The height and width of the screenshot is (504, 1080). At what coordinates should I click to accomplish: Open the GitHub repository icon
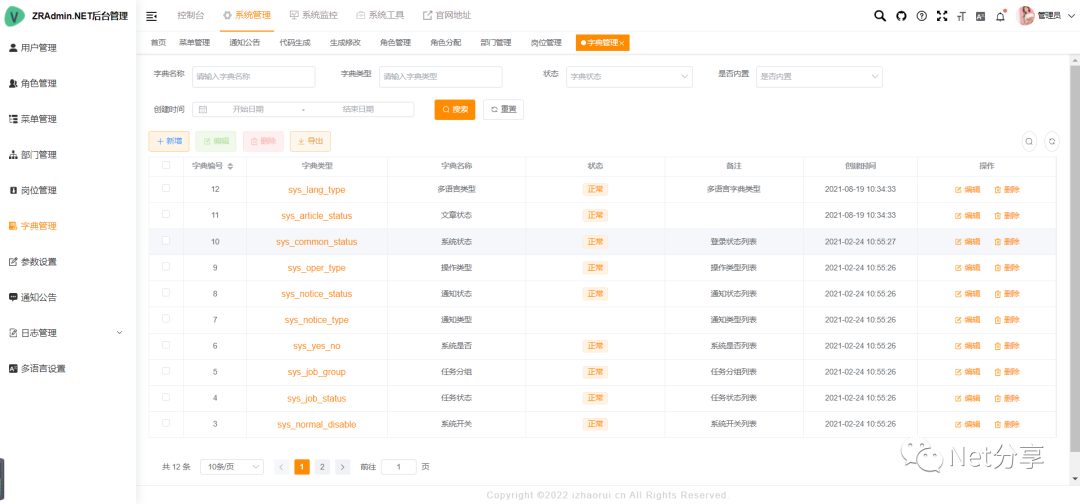point(901,16)
